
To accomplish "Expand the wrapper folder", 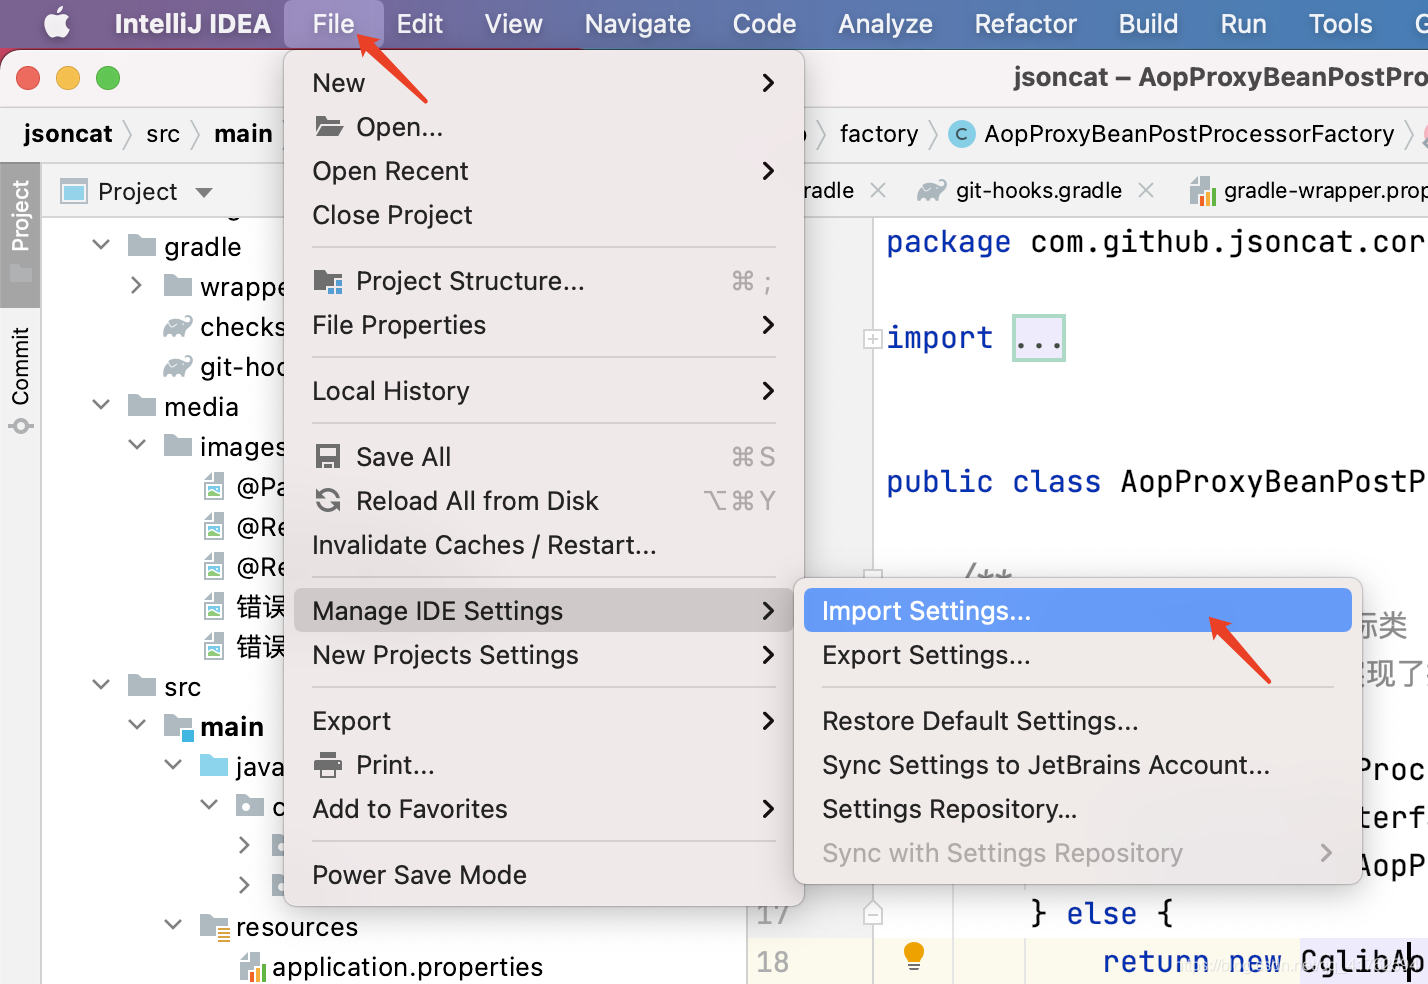I will click(x=137, y=286).
